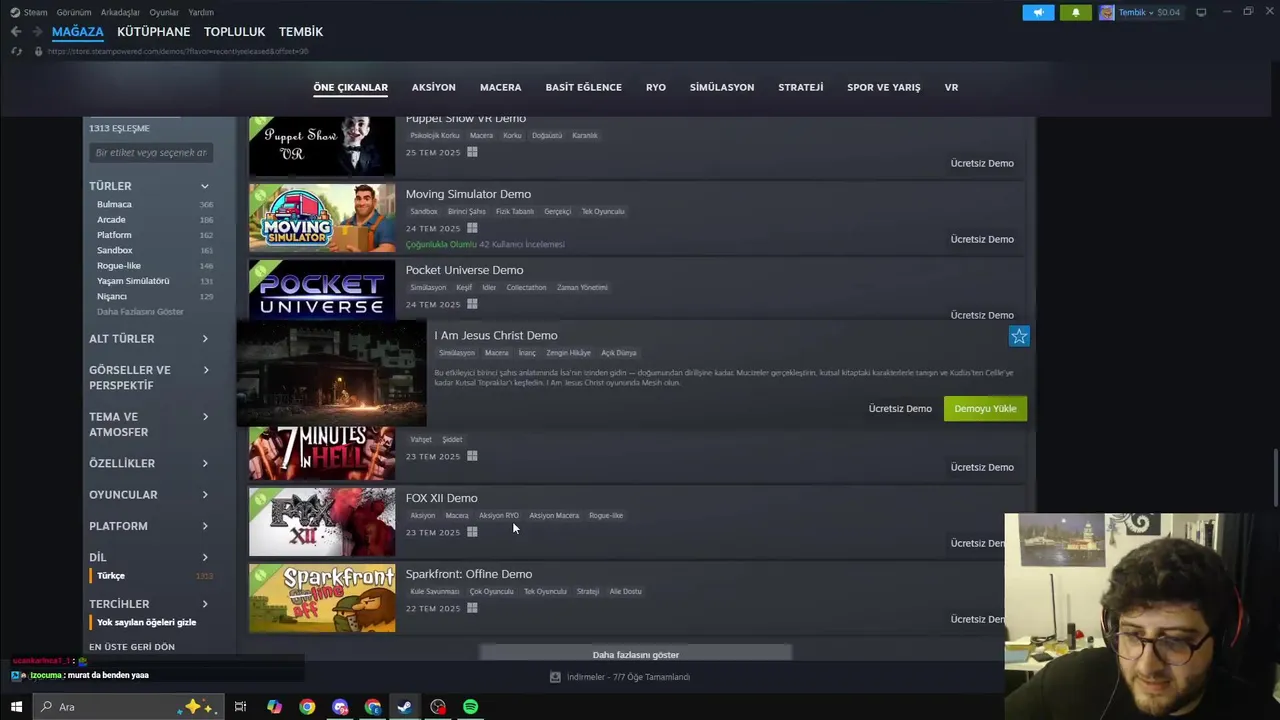Launch Copilot from the taskbar
This screenshot has height=720, width=1280.
(x=274, y=707)
